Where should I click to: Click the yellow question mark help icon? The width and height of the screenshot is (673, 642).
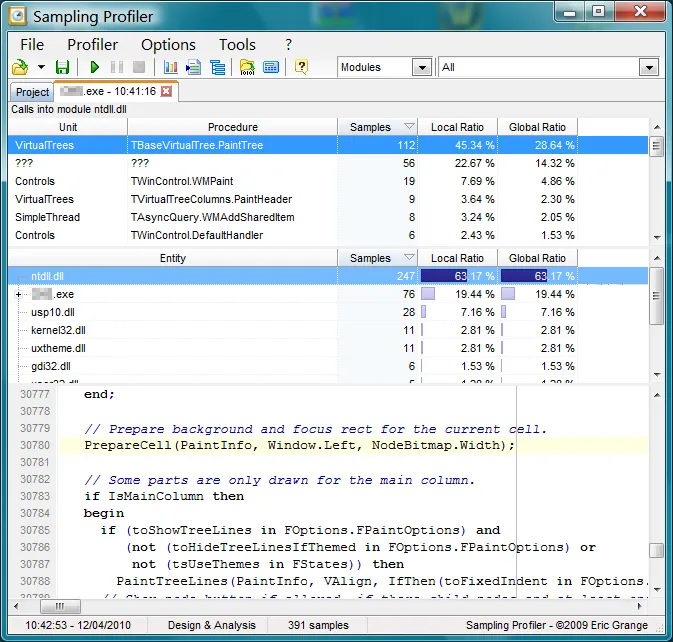(x=301, y=67)
